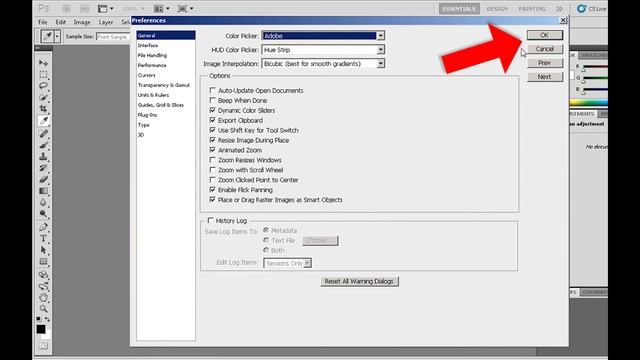Expand more workspaces chevron
This screenshot has width=640, height=360.
pos(559,9)
